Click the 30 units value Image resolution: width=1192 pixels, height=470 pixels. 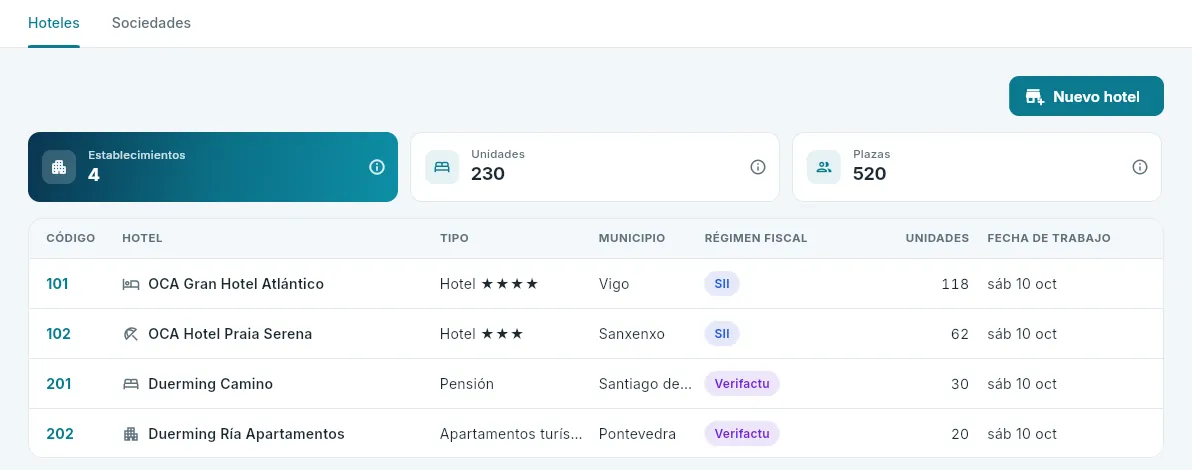point(959,384)
